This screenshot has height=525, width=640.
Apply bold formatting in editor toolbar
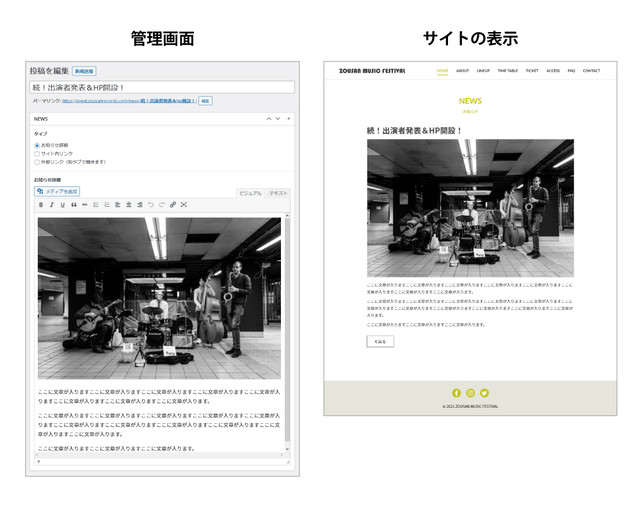pyautogui.click(x=41, y=205)
